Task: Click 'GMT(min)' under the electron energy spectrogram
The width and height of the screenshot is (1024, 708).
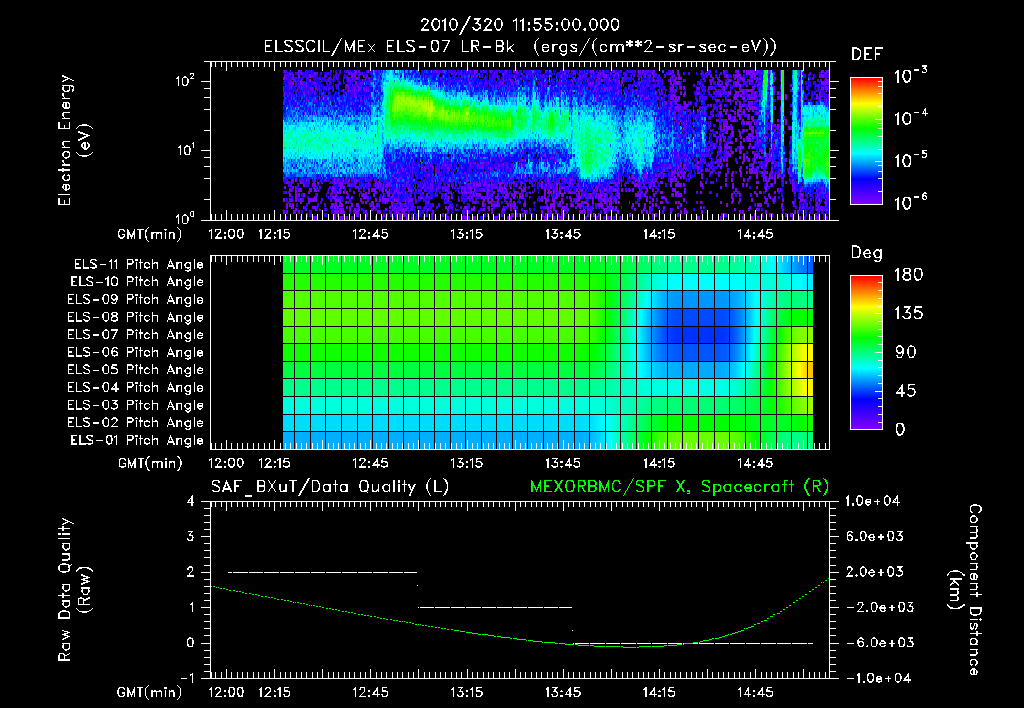Action: [149, 234]
